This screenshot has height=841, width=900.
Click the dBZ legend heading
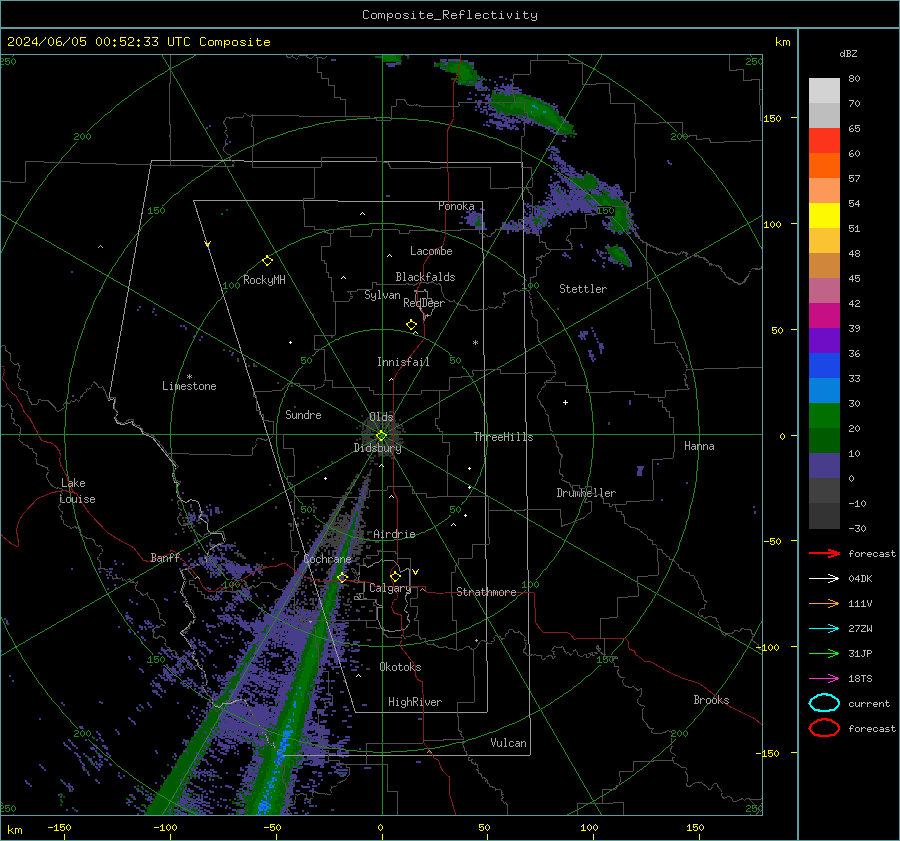pyautogui.click(x=848, y=53)
